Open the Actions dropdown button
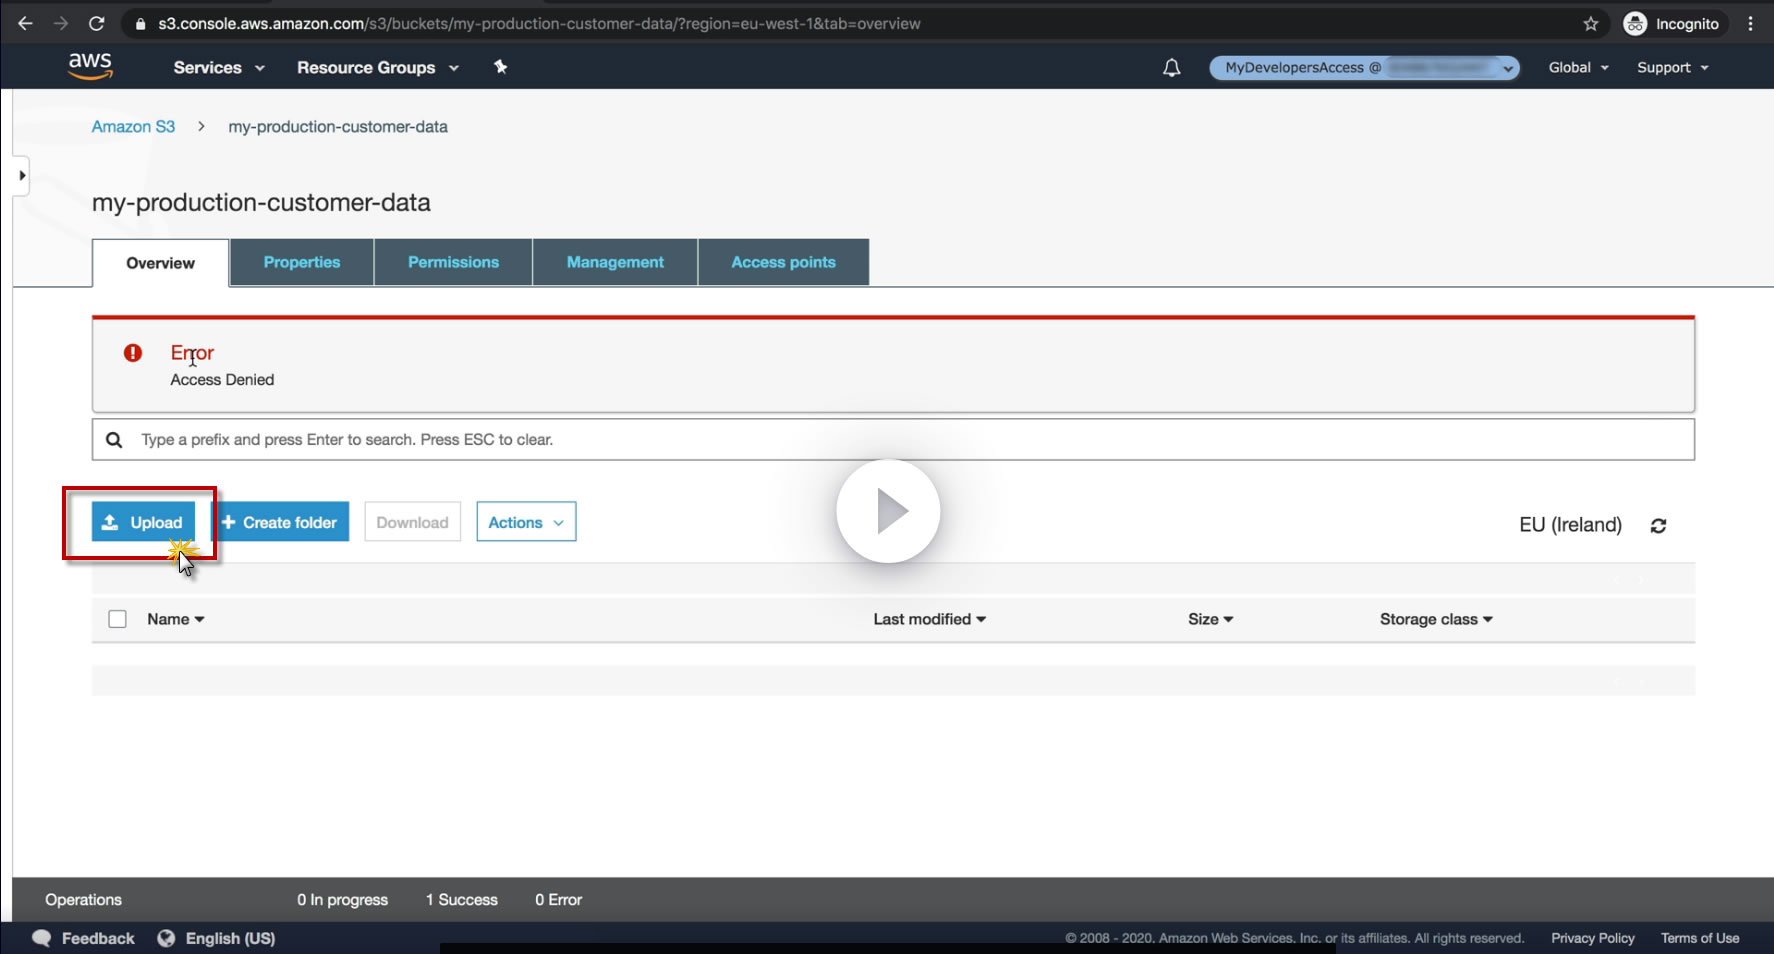Image resolution: width=1774 pixels, height=954 pixels. (x=526, y=522)
